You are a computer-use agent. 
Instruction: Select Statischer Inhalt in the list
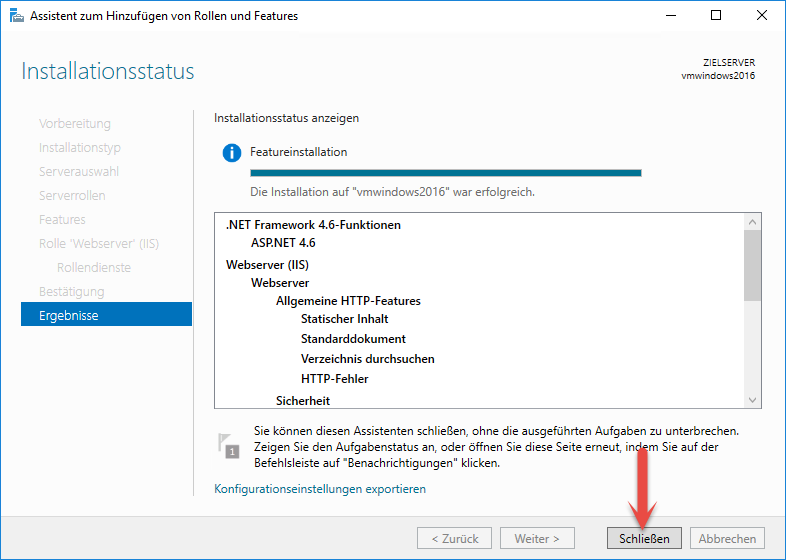tap(344, 319)
